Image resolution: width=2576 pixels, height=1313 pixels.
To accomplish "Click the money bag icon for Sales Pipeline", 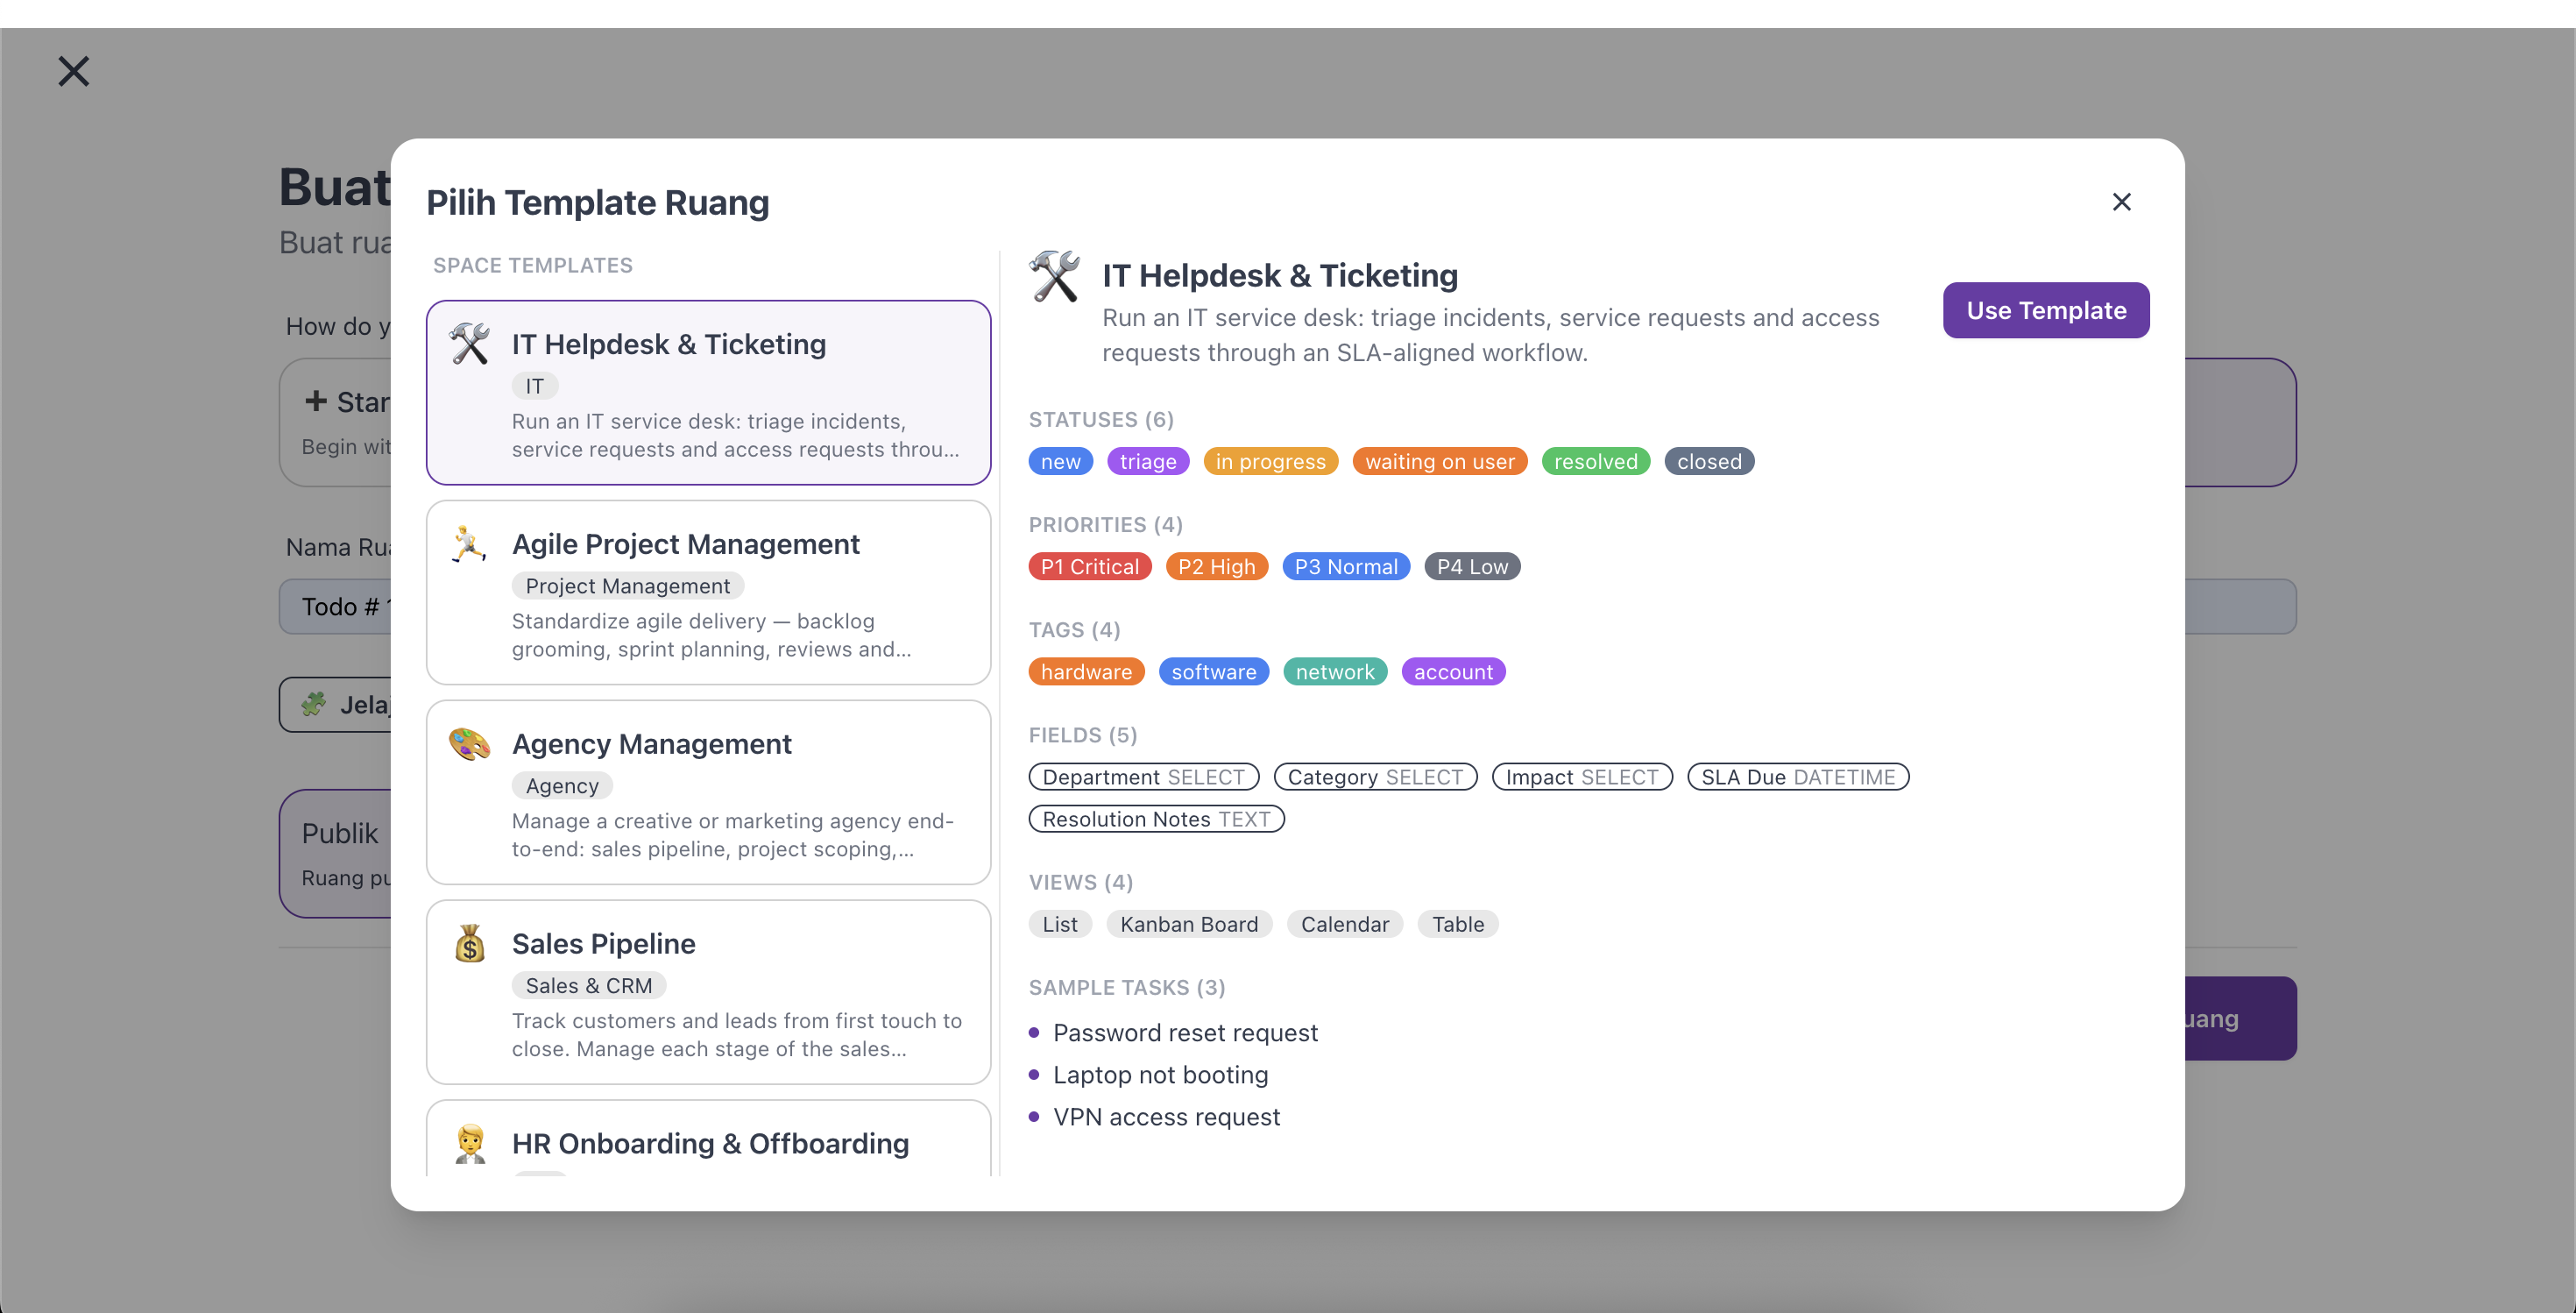I will (x=469, y=943).
